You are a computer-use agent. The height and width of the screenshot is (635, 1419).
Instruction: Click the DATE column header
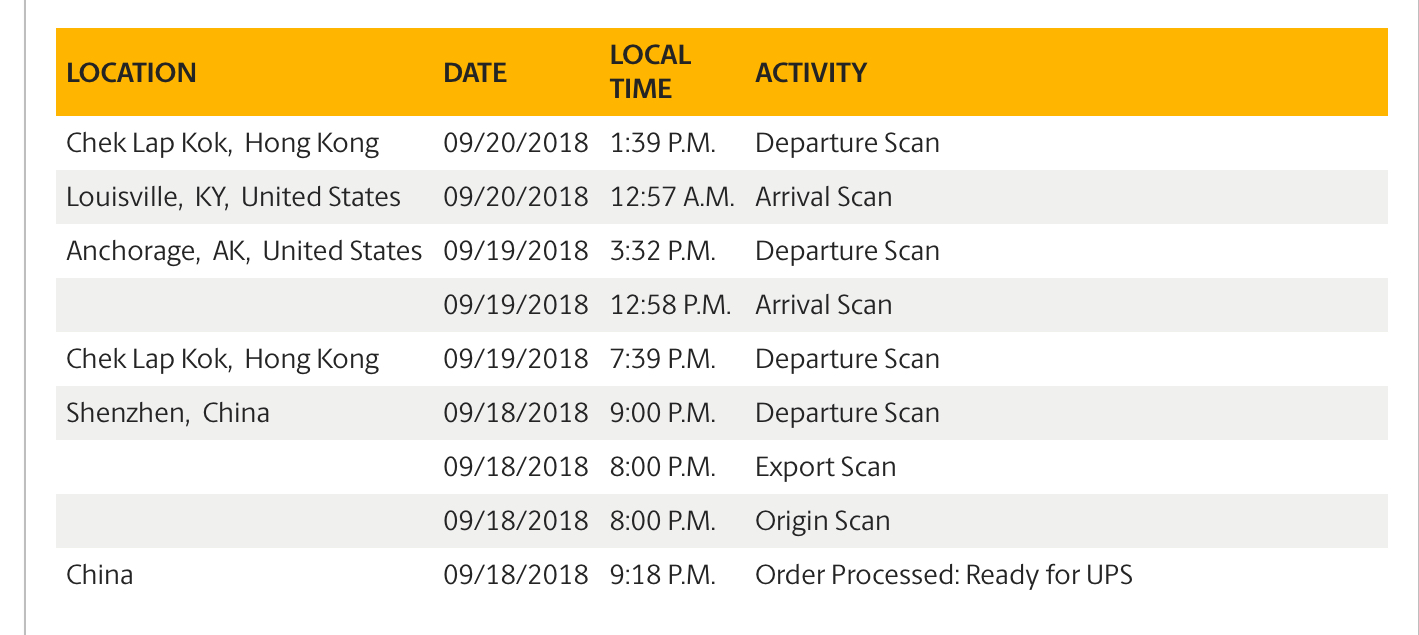[x=475, y=73]
